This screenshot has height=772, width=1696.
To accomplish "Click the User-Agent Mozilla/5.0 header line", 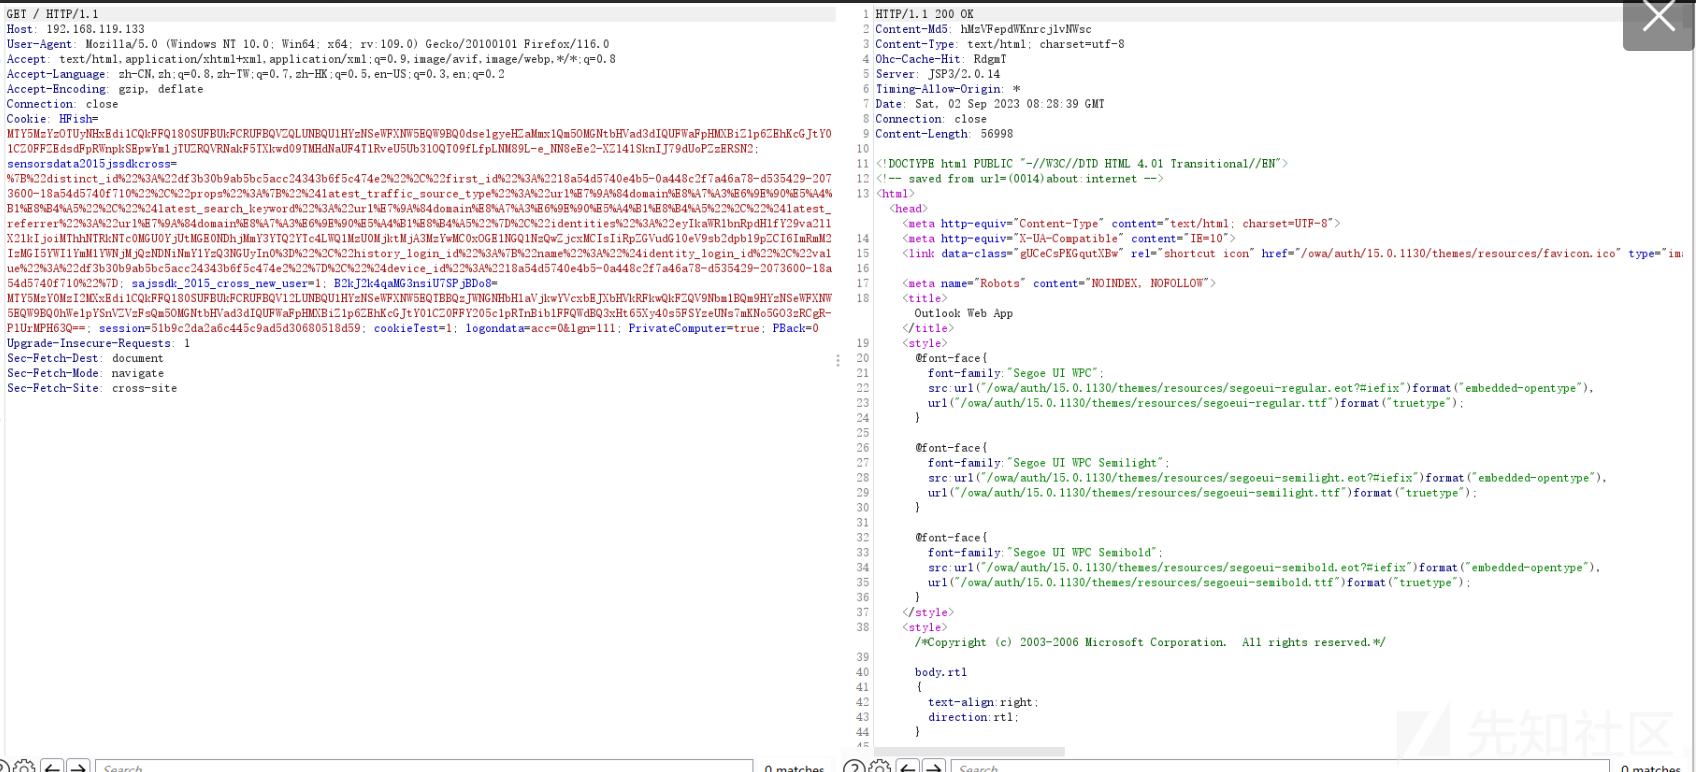I will coord(307,44).
